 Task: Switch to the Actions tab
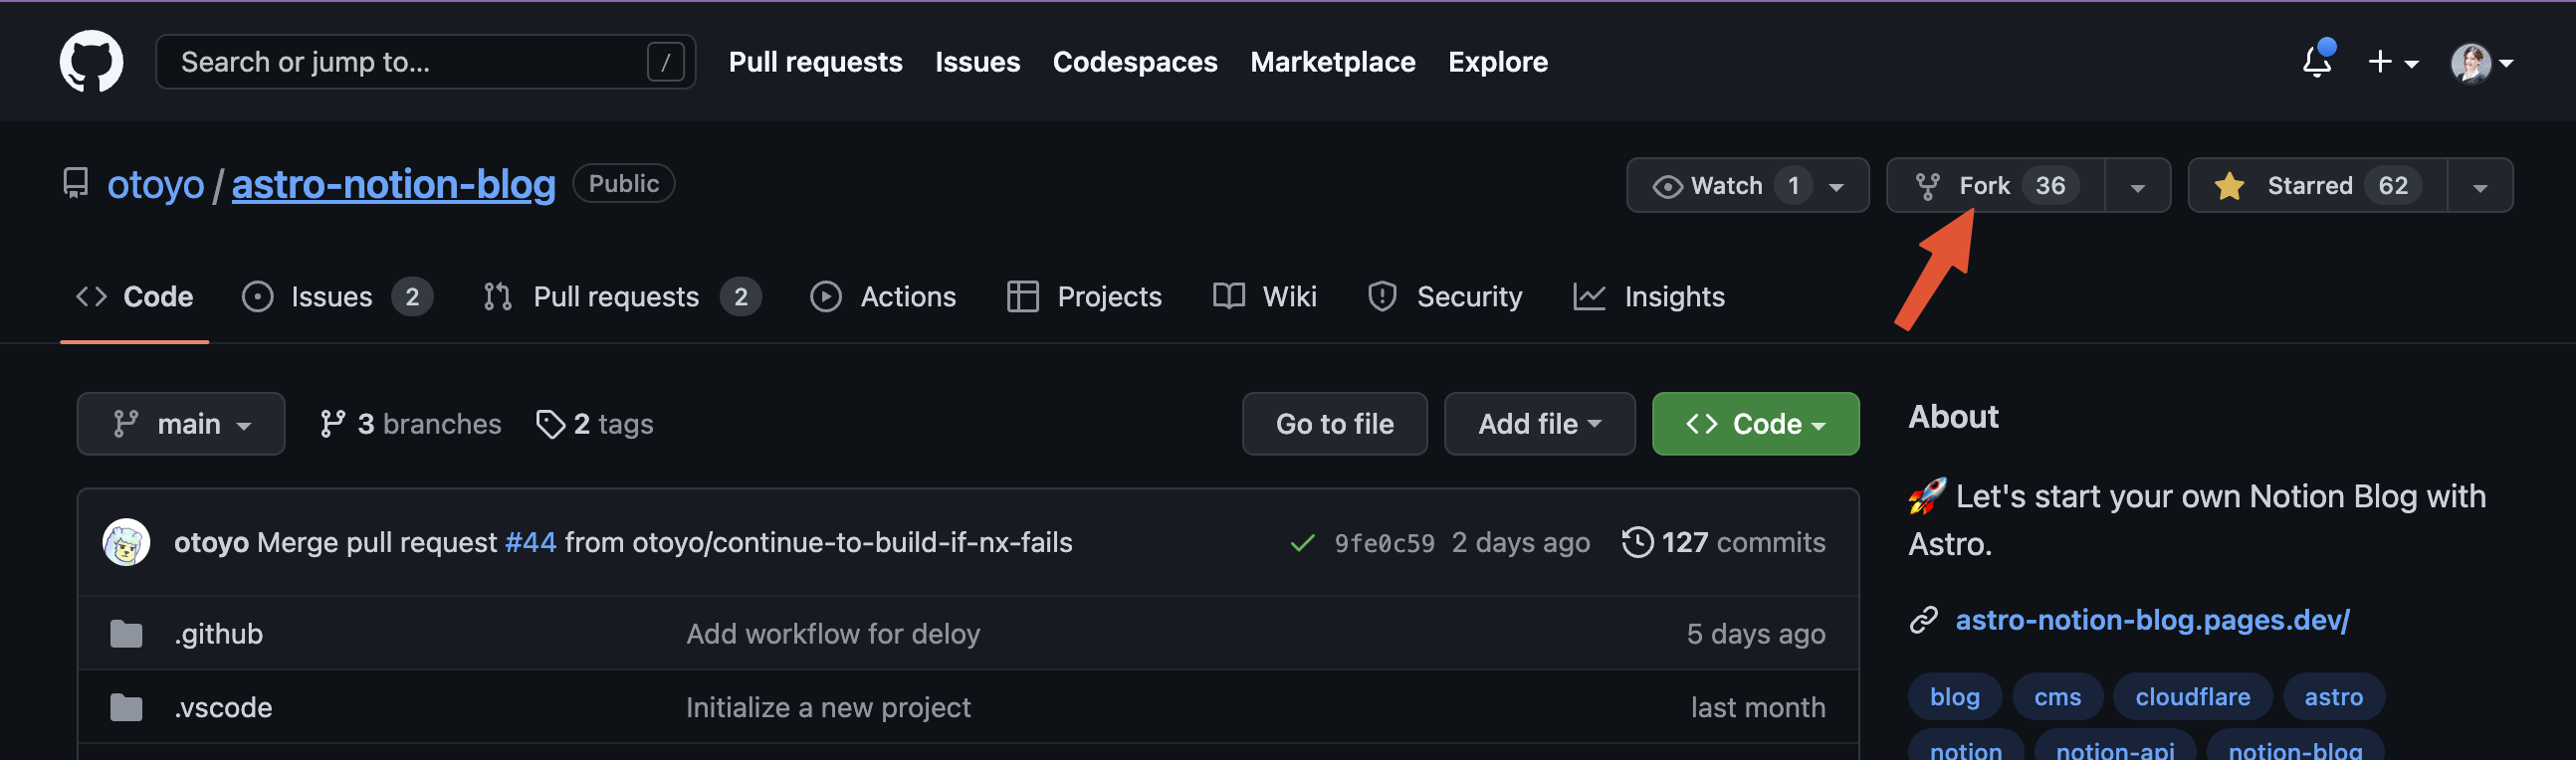coord(883,297)
